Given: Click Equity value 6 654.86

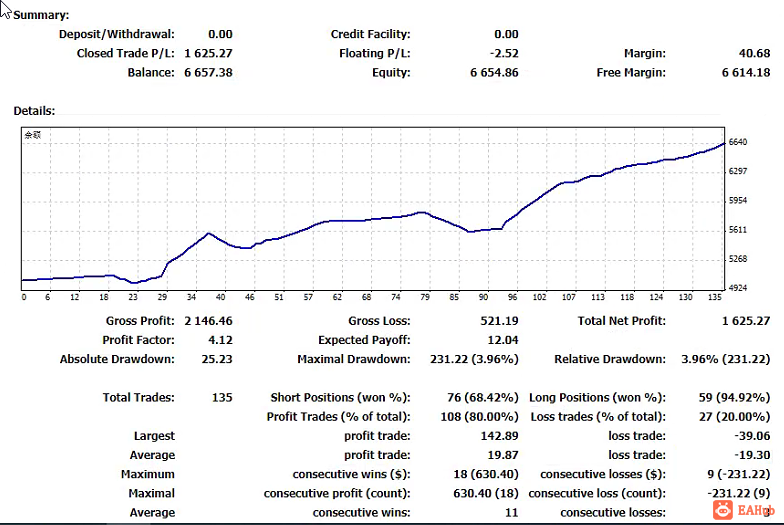Looking at the screenshot, I should 494,72.
